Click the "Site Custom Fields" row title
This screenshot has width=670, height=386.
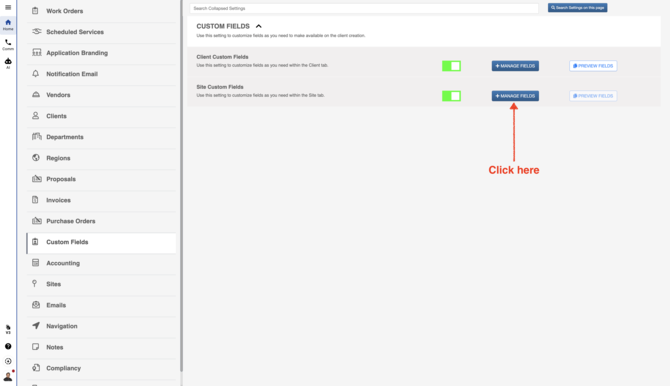point(220,87)
